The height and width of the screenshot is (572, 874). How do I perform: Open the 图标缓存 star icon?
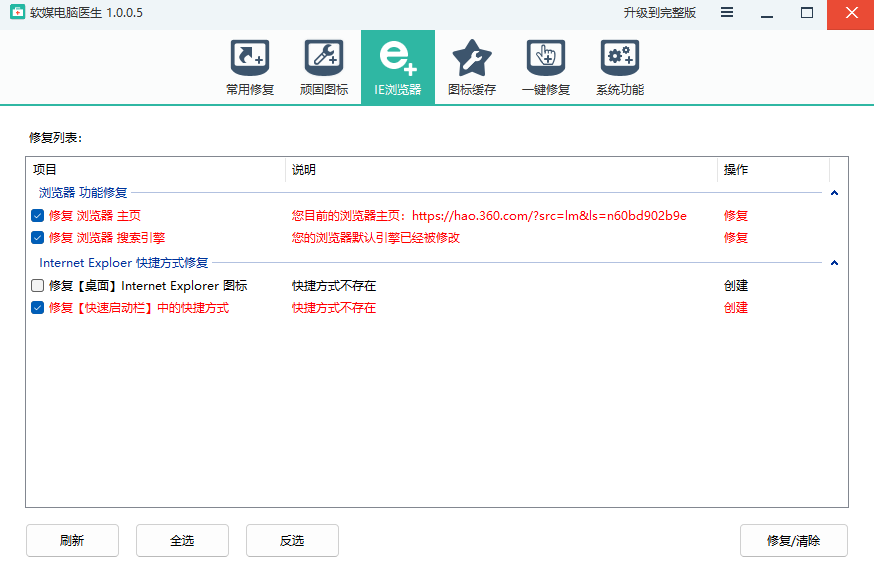(x=471, y=58)
